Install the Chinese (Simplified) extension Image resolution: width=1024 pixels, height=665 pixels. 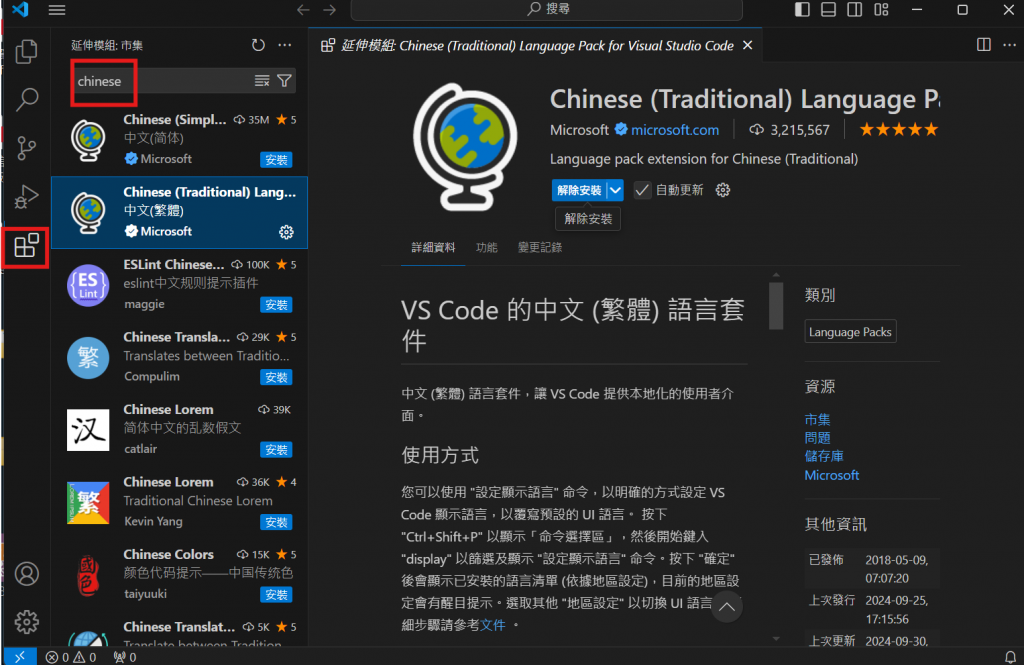pyautogui.click(x=276, y=159)
